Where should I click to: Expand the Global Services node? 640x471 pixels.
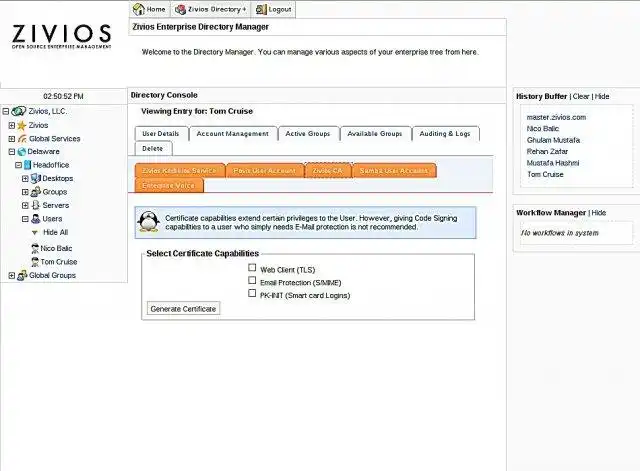point(12,139)
